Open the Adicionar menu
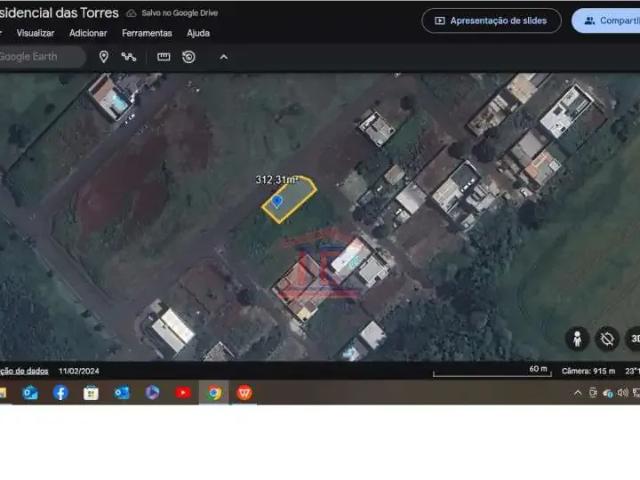Image resolution: width=640 pixels, height=480 pixels. click(x=88, y=33)
